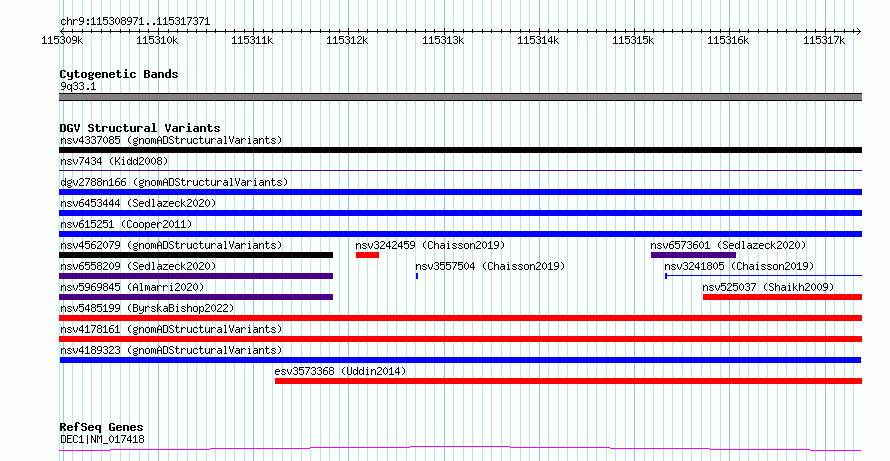Select the nsv3241805 thin blue line

click(763, 276)
